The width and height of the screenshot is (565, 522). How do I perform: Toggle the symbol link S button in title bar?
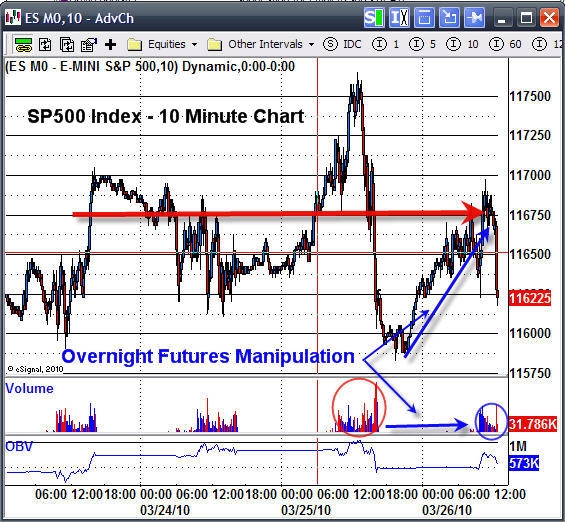click(x=374, y=17)
